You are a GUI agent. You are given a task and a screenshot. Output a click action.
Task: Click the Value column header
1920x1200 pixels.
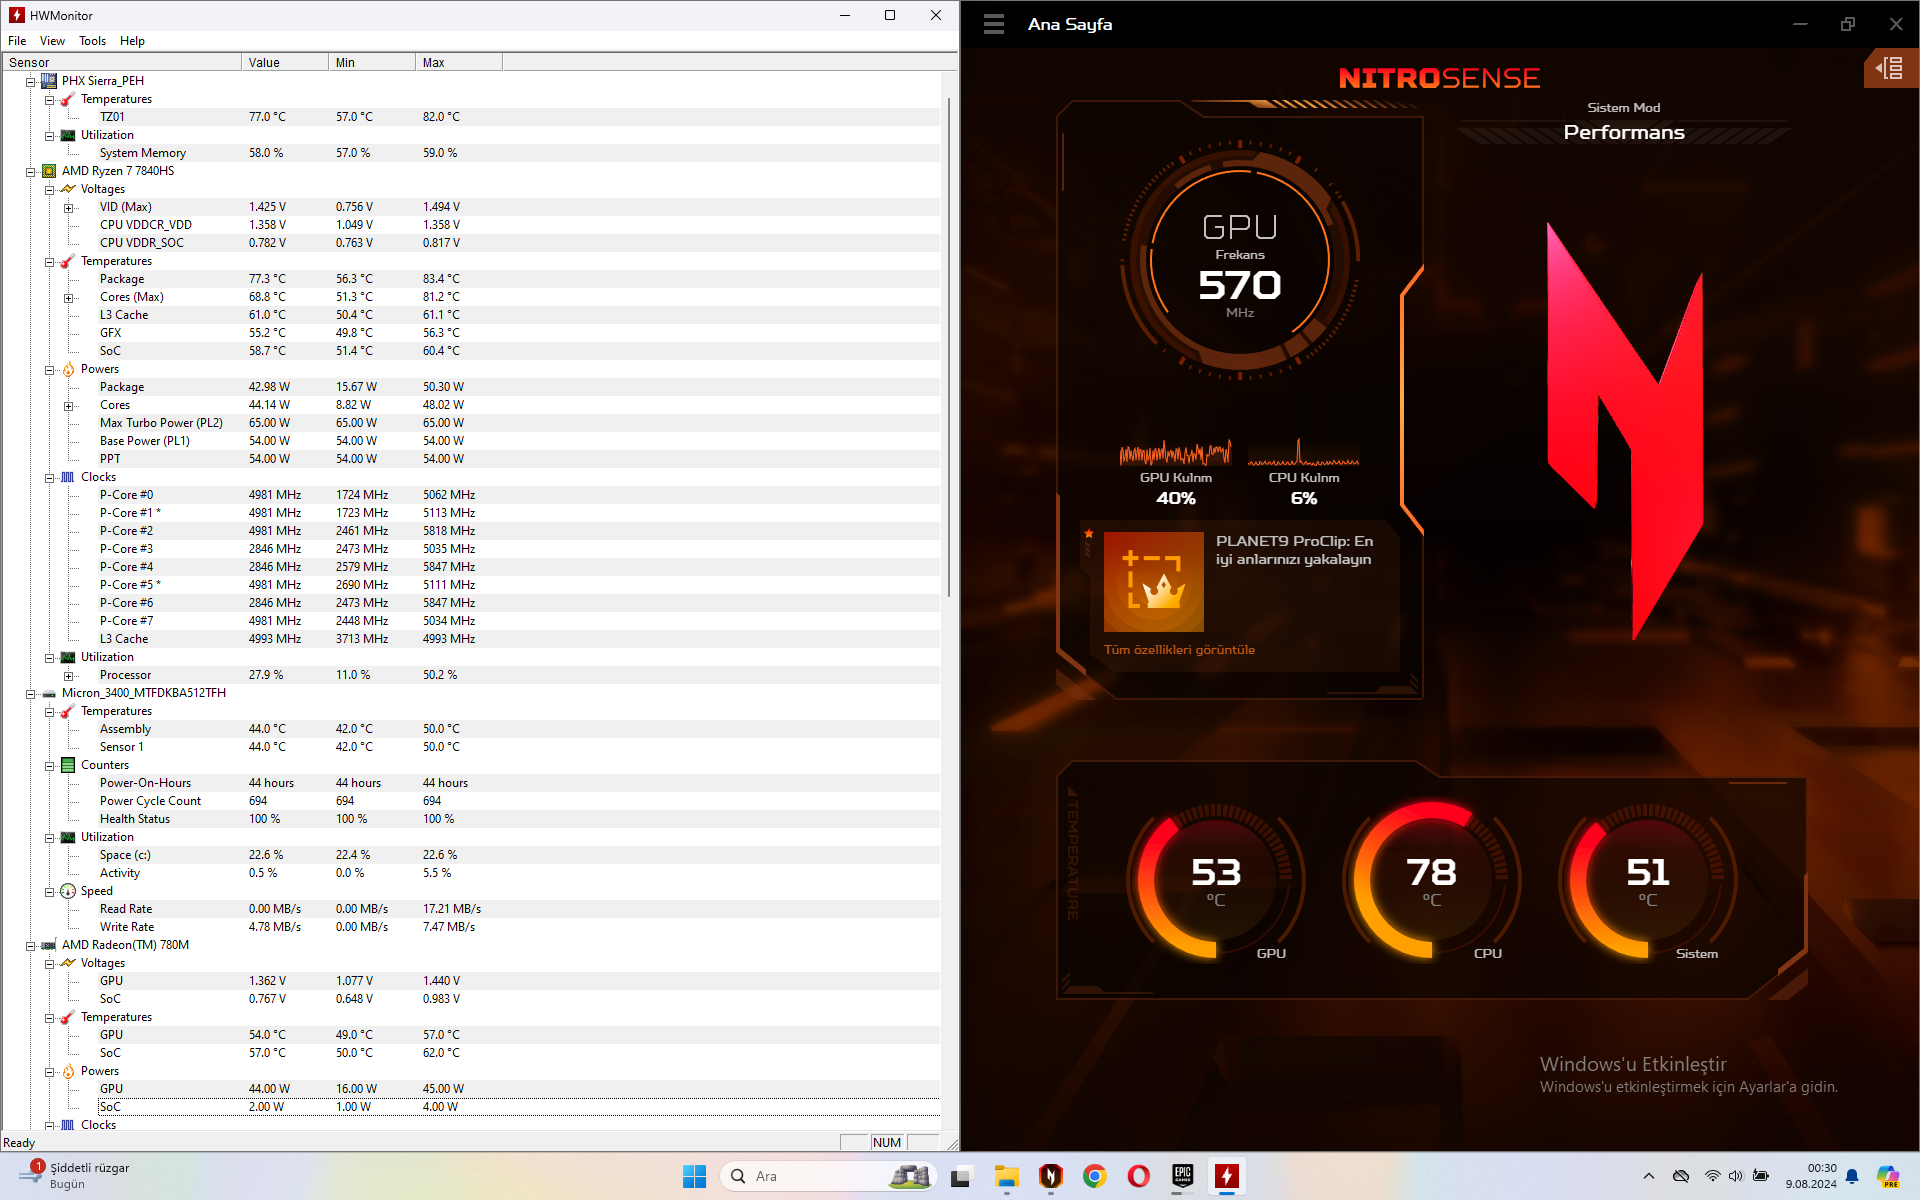coord(285,62)
